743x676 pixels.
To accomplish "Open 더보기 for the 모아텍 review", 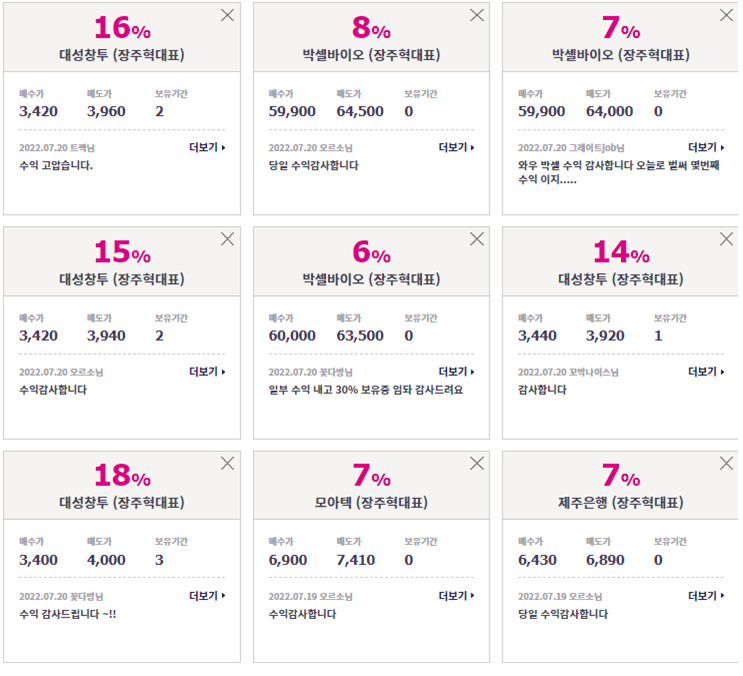I will click(456, 595).
